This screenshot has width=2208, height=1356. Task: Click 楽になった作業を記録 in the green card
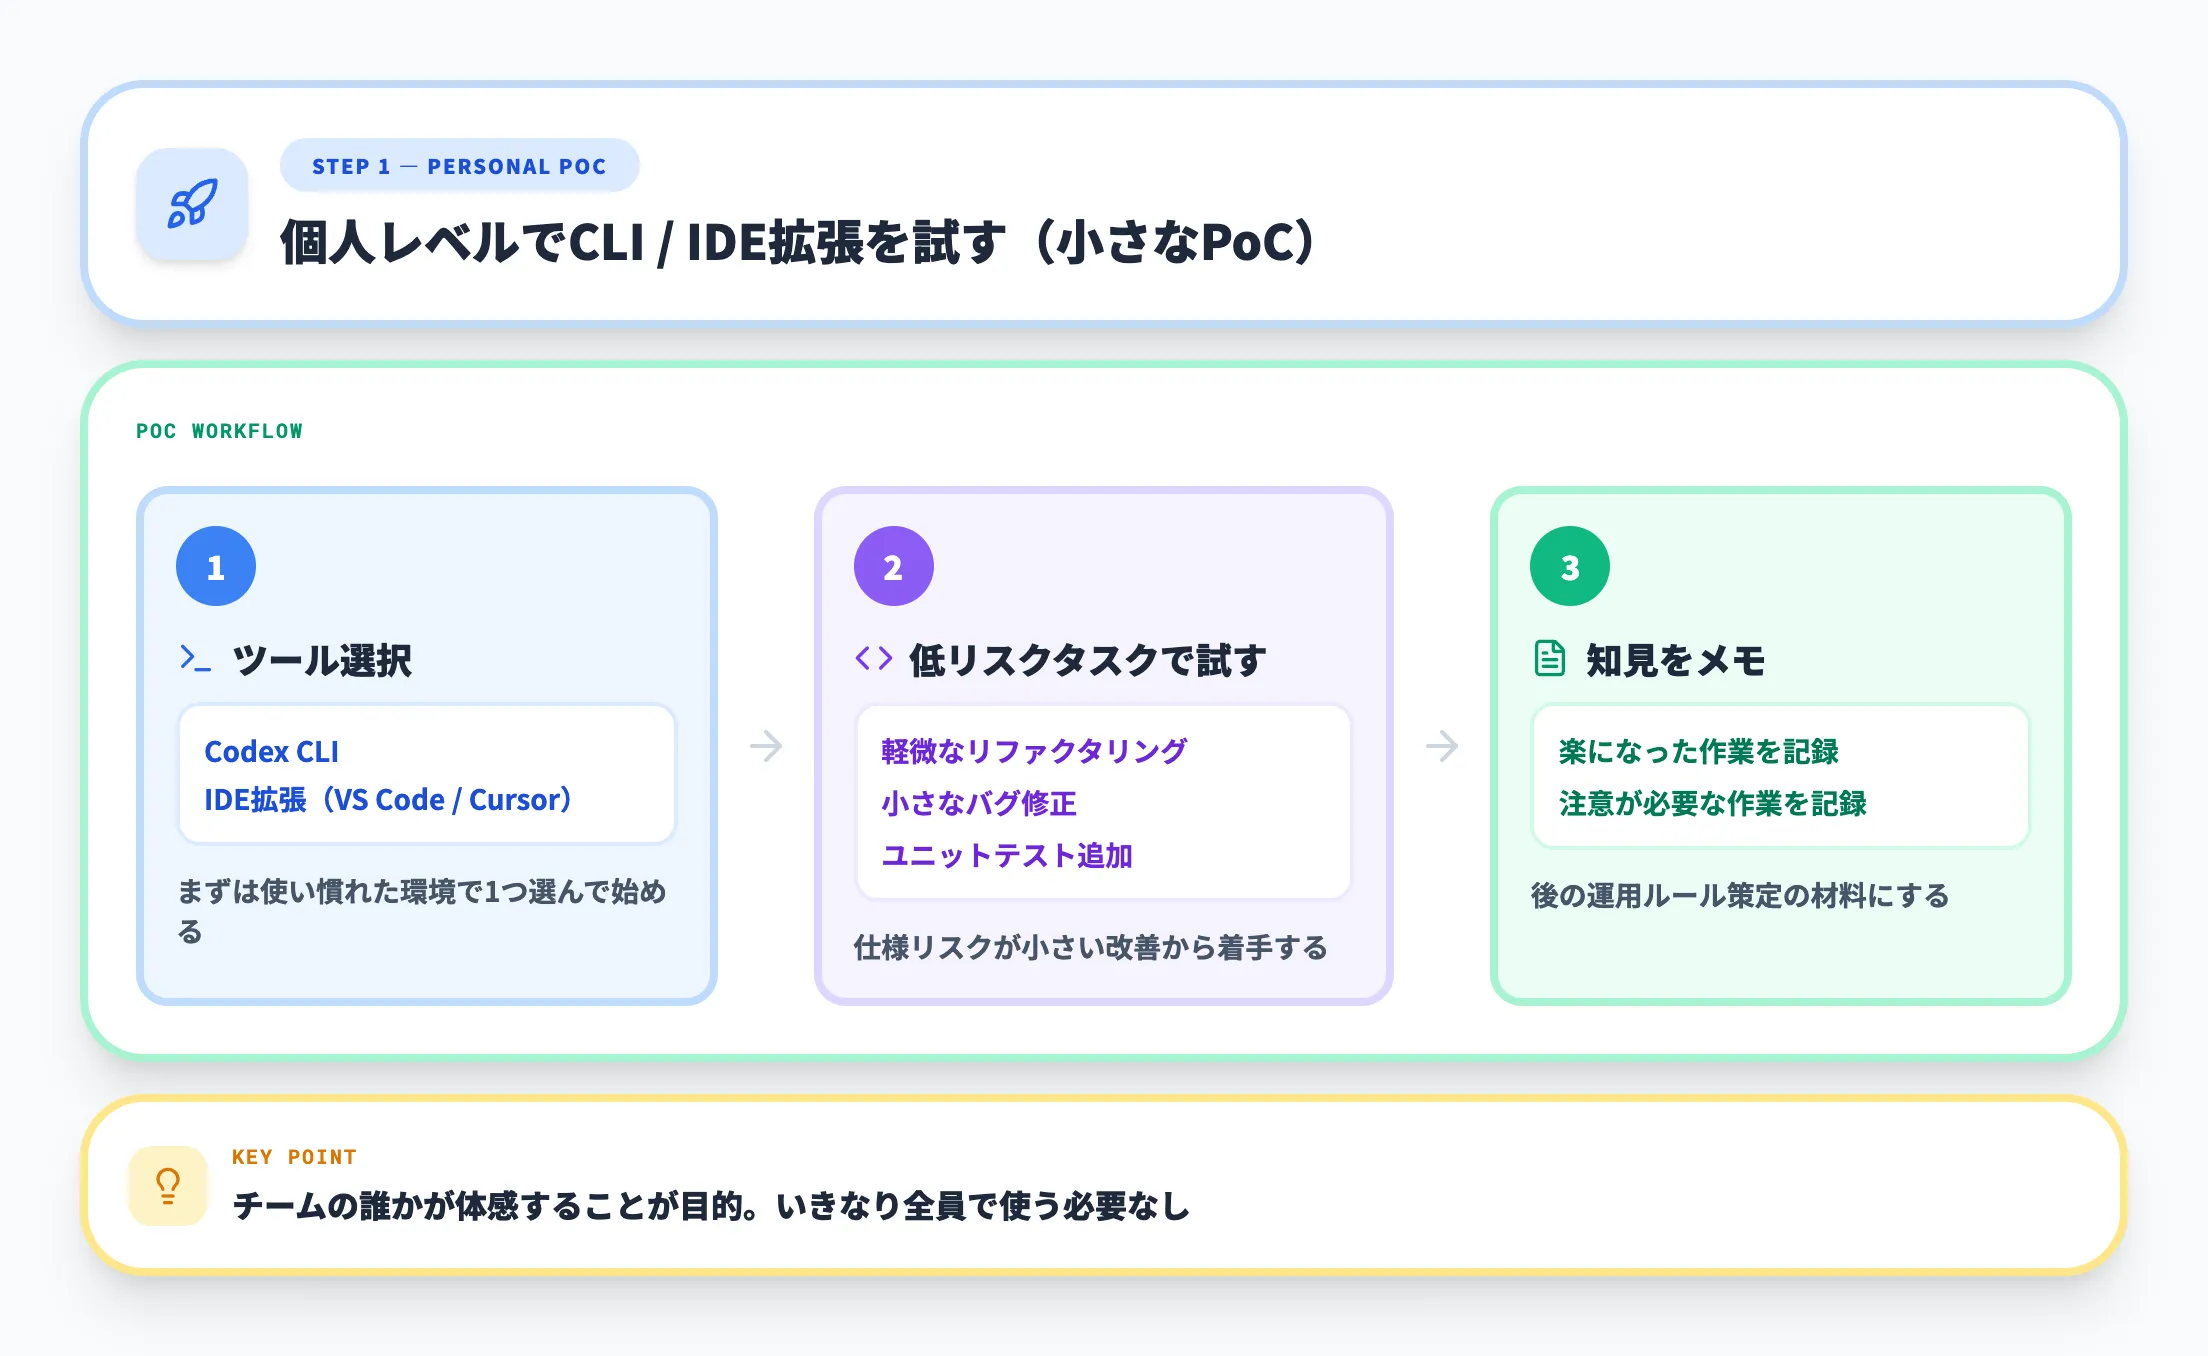click(x=1697, y=752)
